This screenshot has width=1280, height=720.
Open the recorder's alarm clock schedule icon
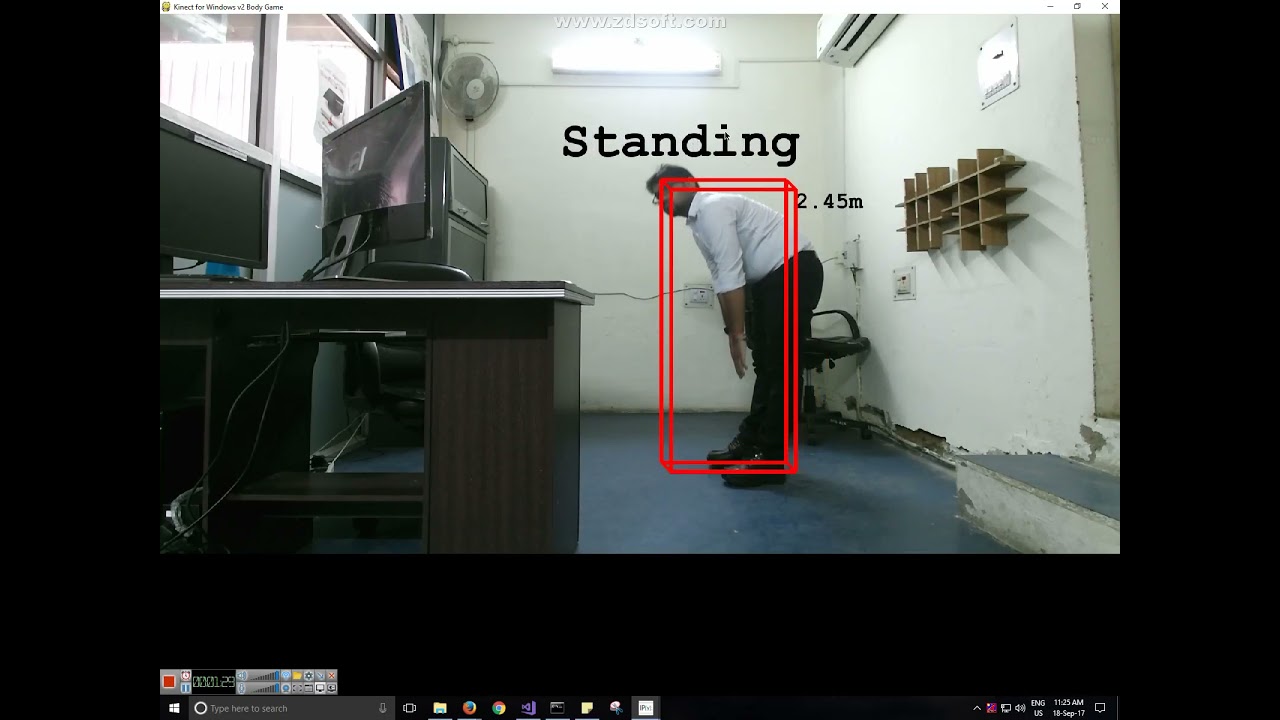186,675
